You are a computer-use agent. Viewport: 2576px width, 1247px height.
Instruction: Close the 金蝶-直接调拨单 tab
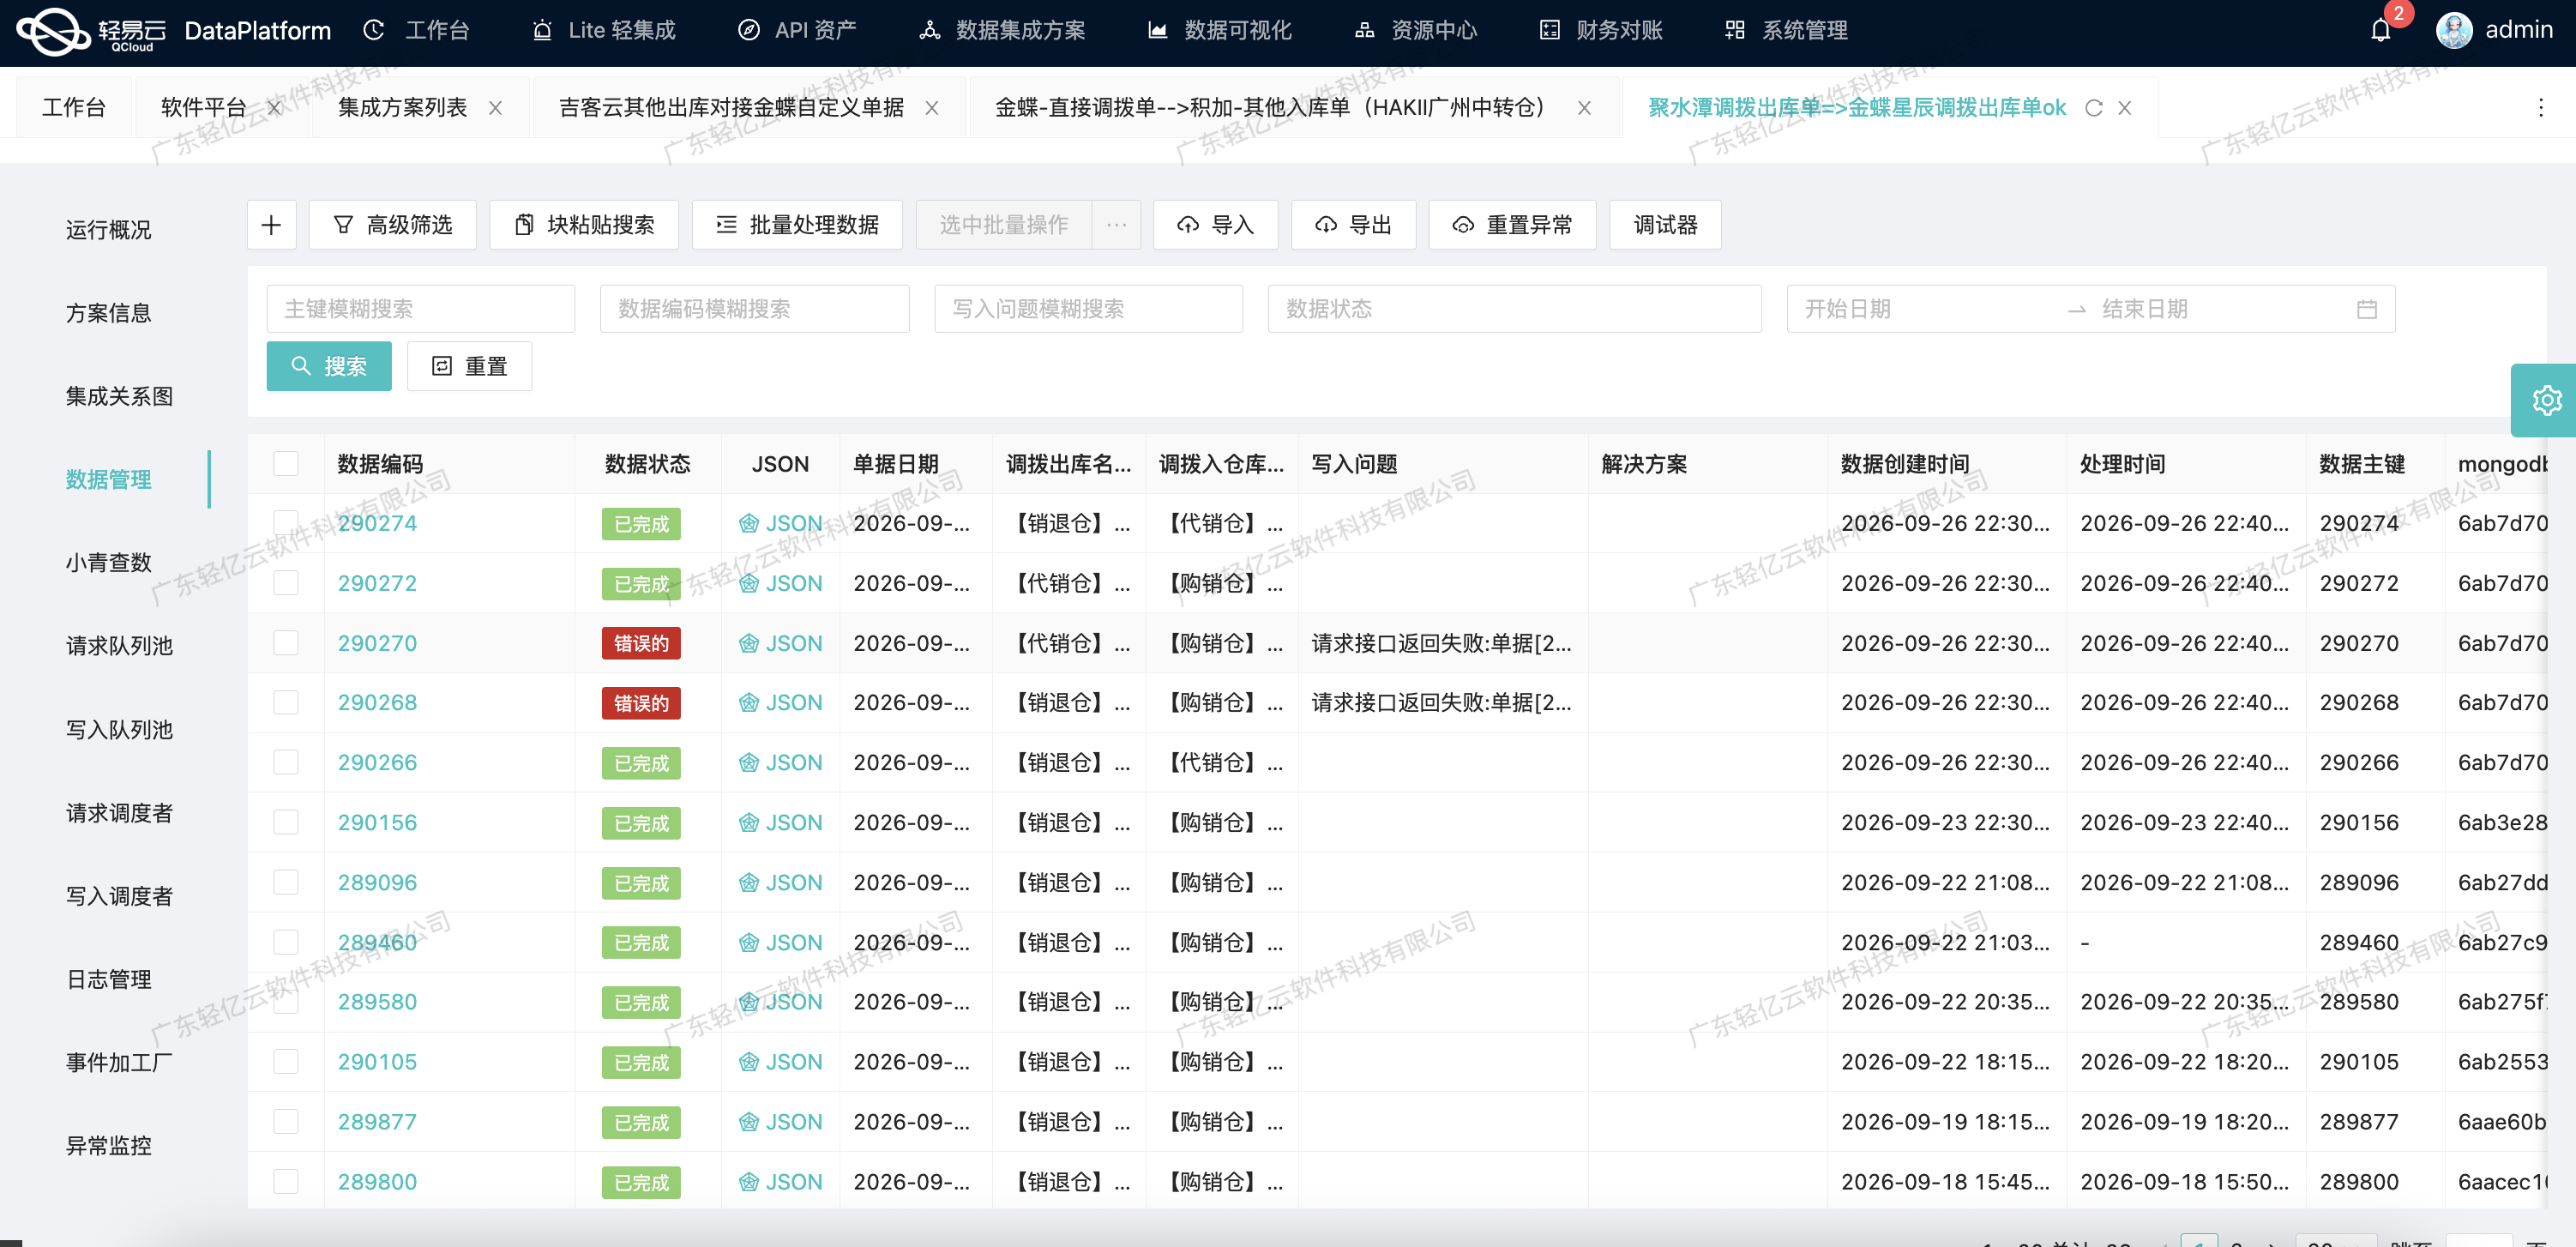click(x=1584, y=108)
